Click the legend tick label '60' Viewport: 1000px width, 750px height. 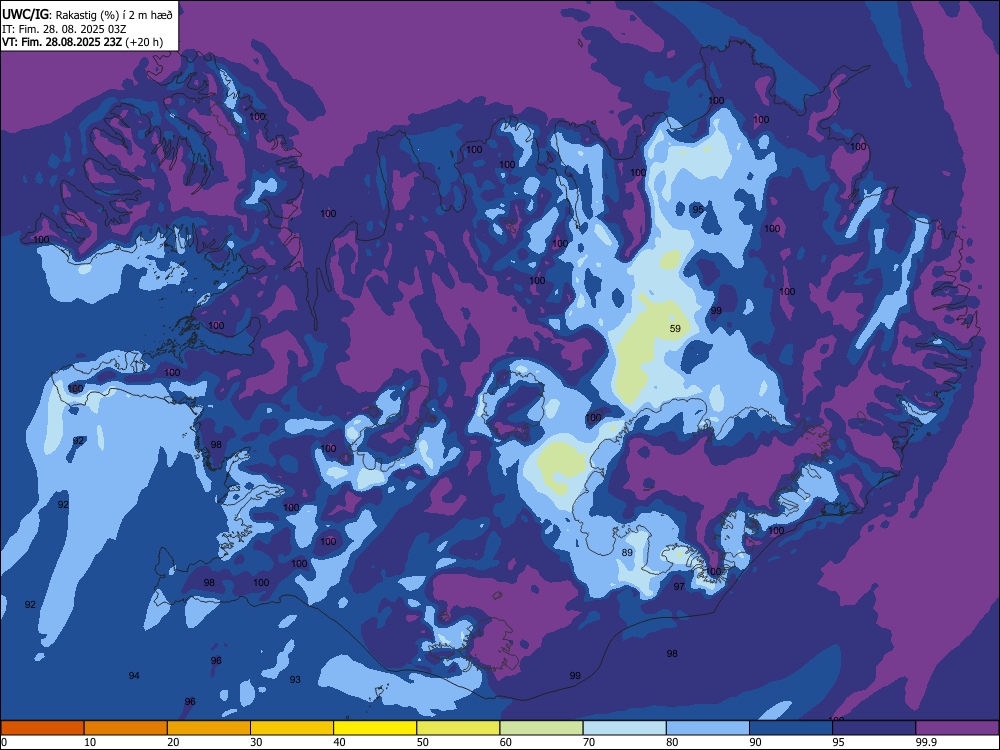tap(506, 742)
